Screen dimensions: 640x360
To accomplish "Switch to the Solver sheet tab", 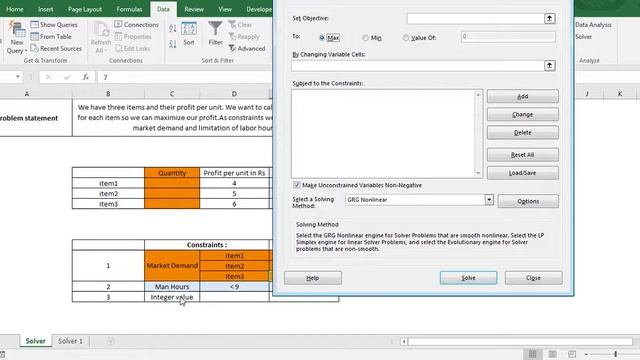I will click(x=36, y=341).
